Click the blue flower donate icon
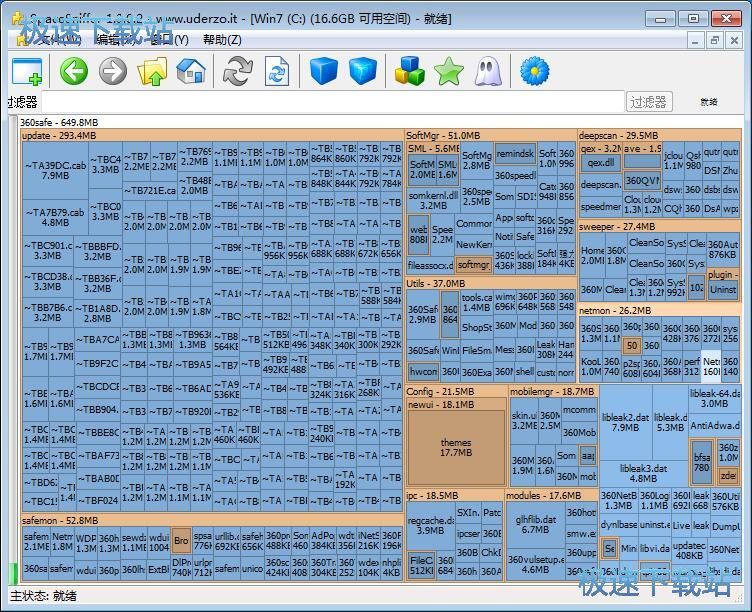The width and height of the screenshot is (752, 612). pos(534,71)
